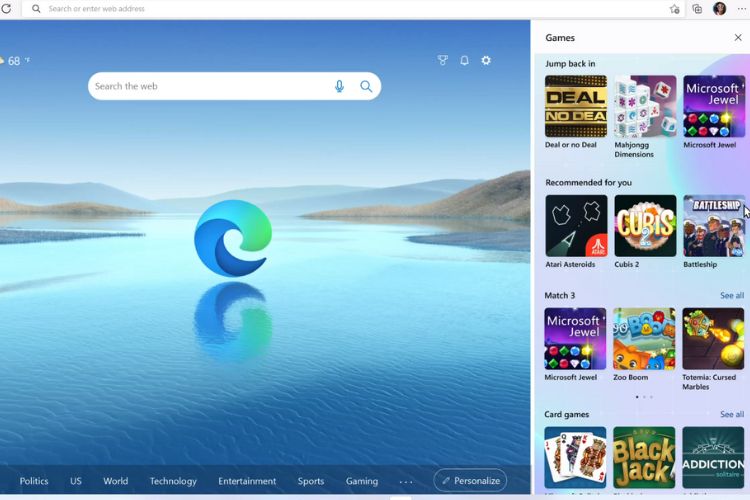Open the rewards trophy icon
Image resolution: width=750 pixels, height=500 pixels.
pos(442,60)
